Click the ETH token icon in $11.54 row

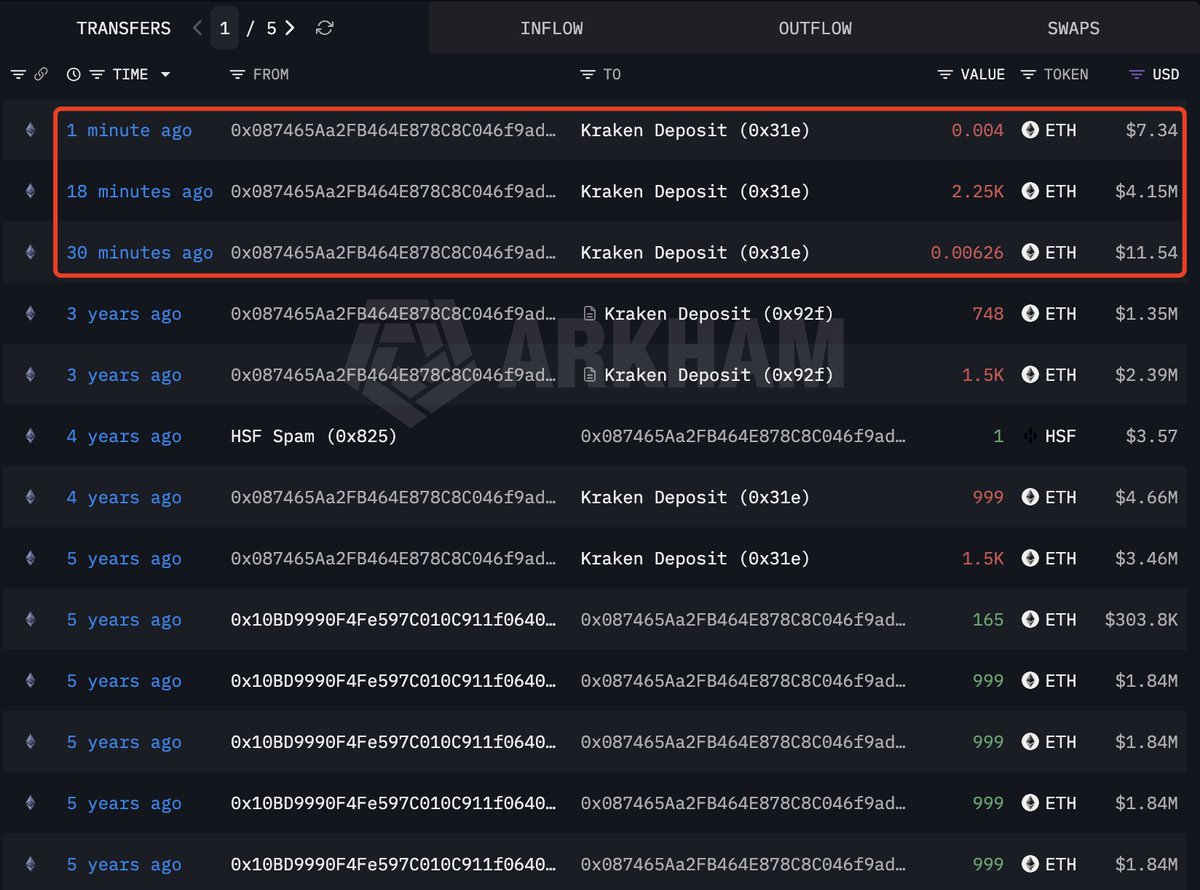(x=1030, y=253)
